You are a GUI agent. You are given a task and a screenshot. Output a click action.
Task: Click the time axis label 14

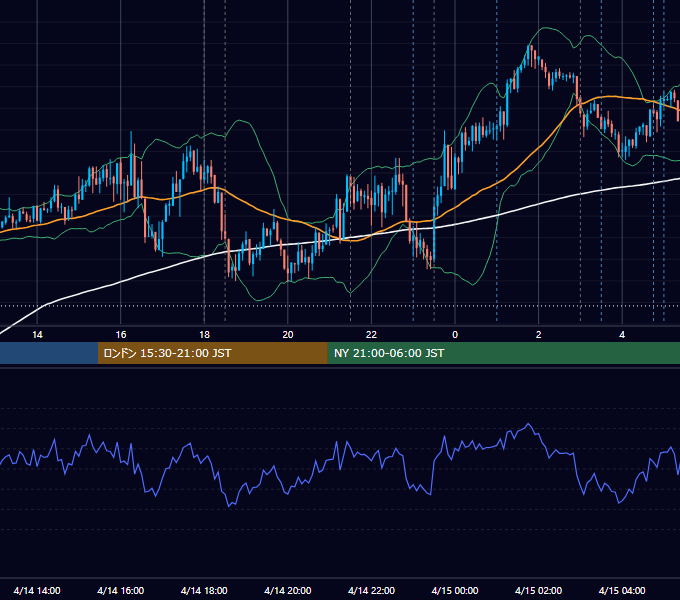[37, 335]
